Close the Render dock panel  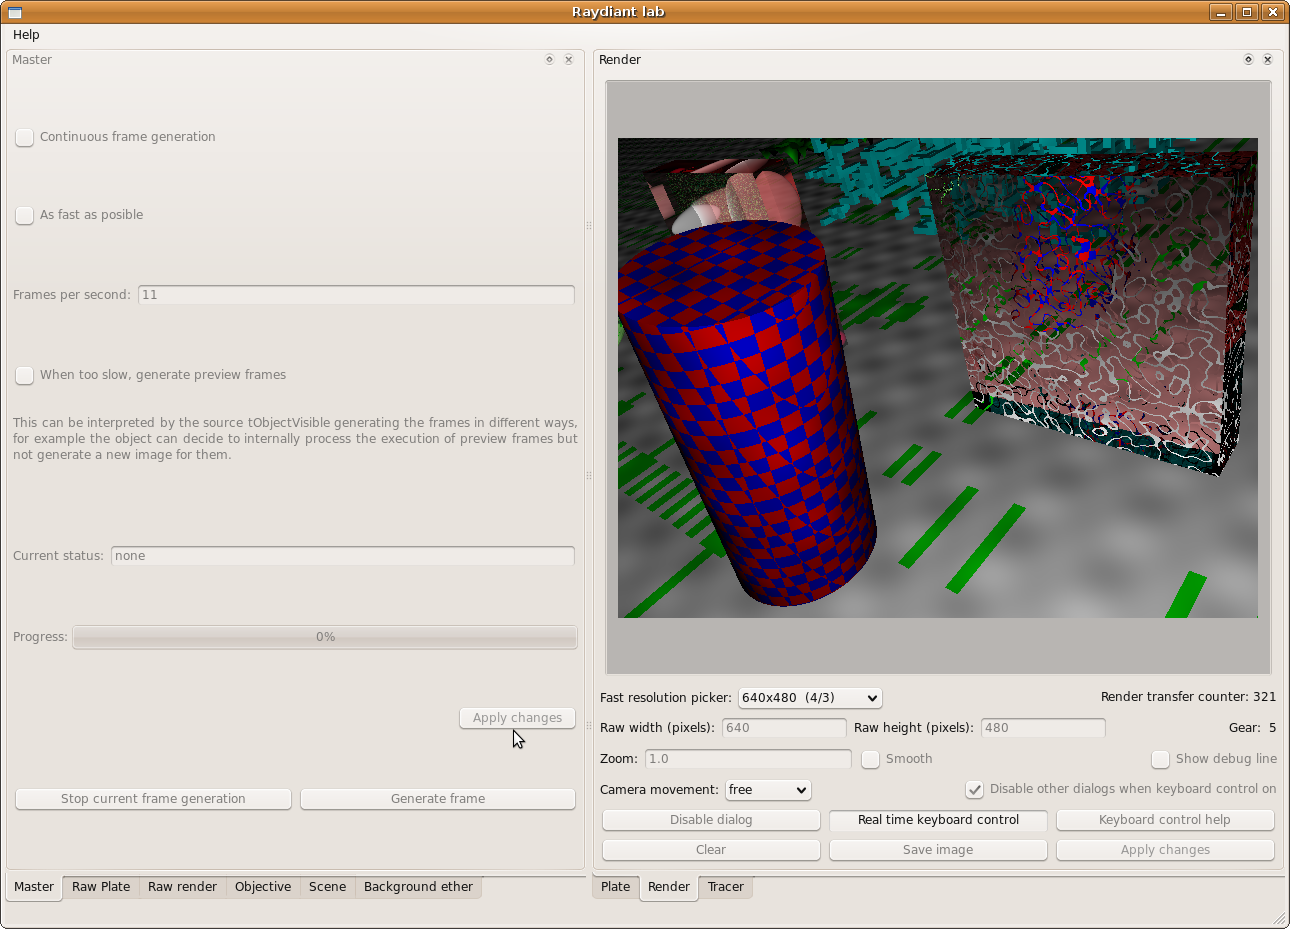tap(1268, 60)
